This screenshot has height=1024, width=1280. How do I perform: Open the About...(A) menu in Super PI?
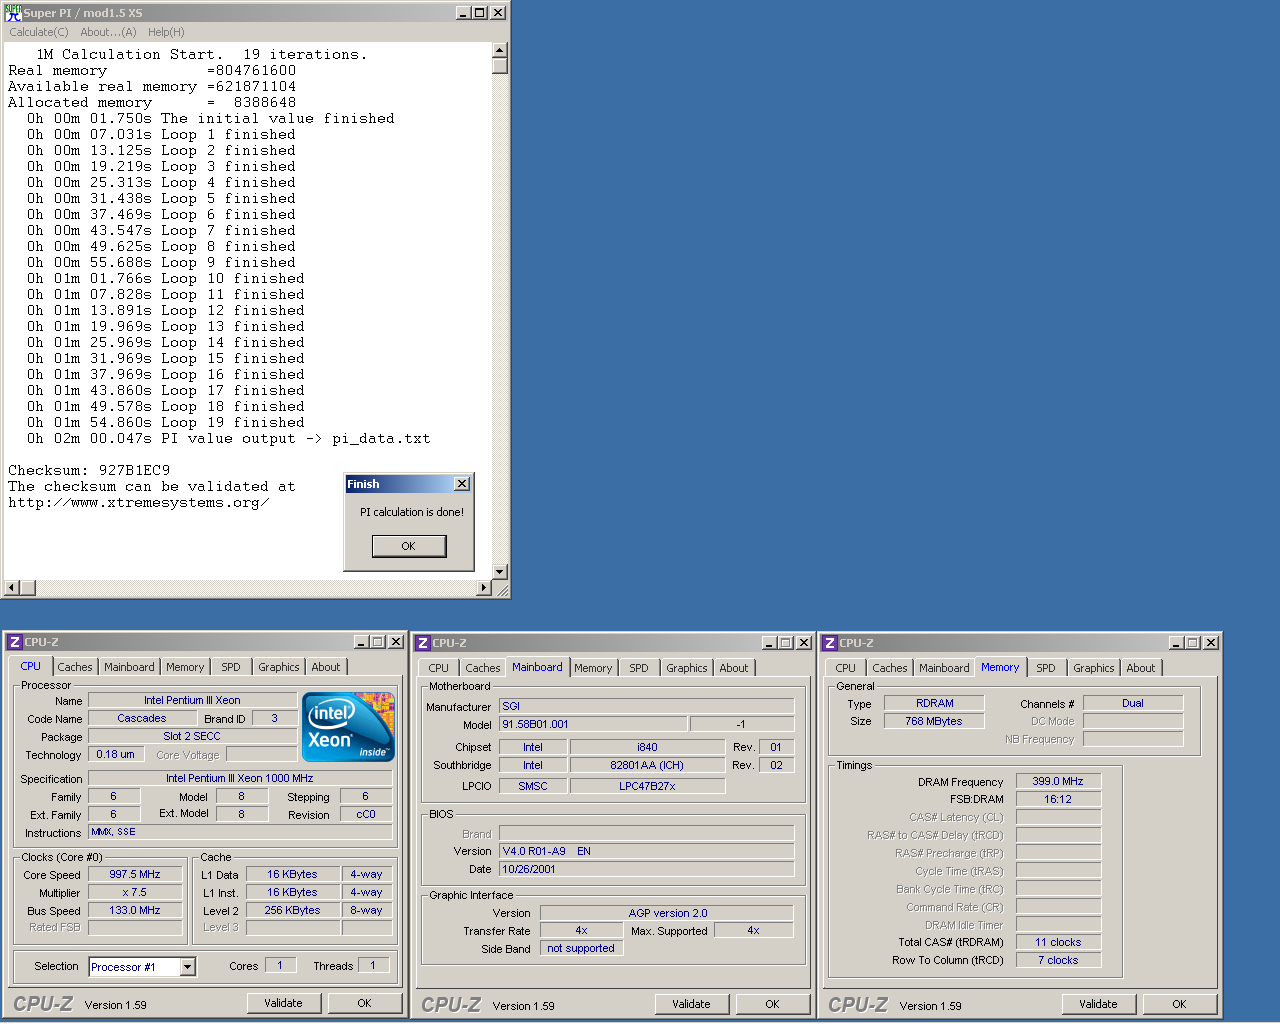tap(108, 32)
